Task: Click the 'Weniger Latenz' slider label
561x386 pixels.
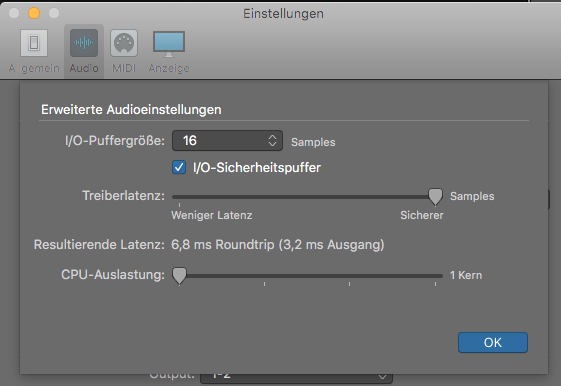Action: coord(211,215)
